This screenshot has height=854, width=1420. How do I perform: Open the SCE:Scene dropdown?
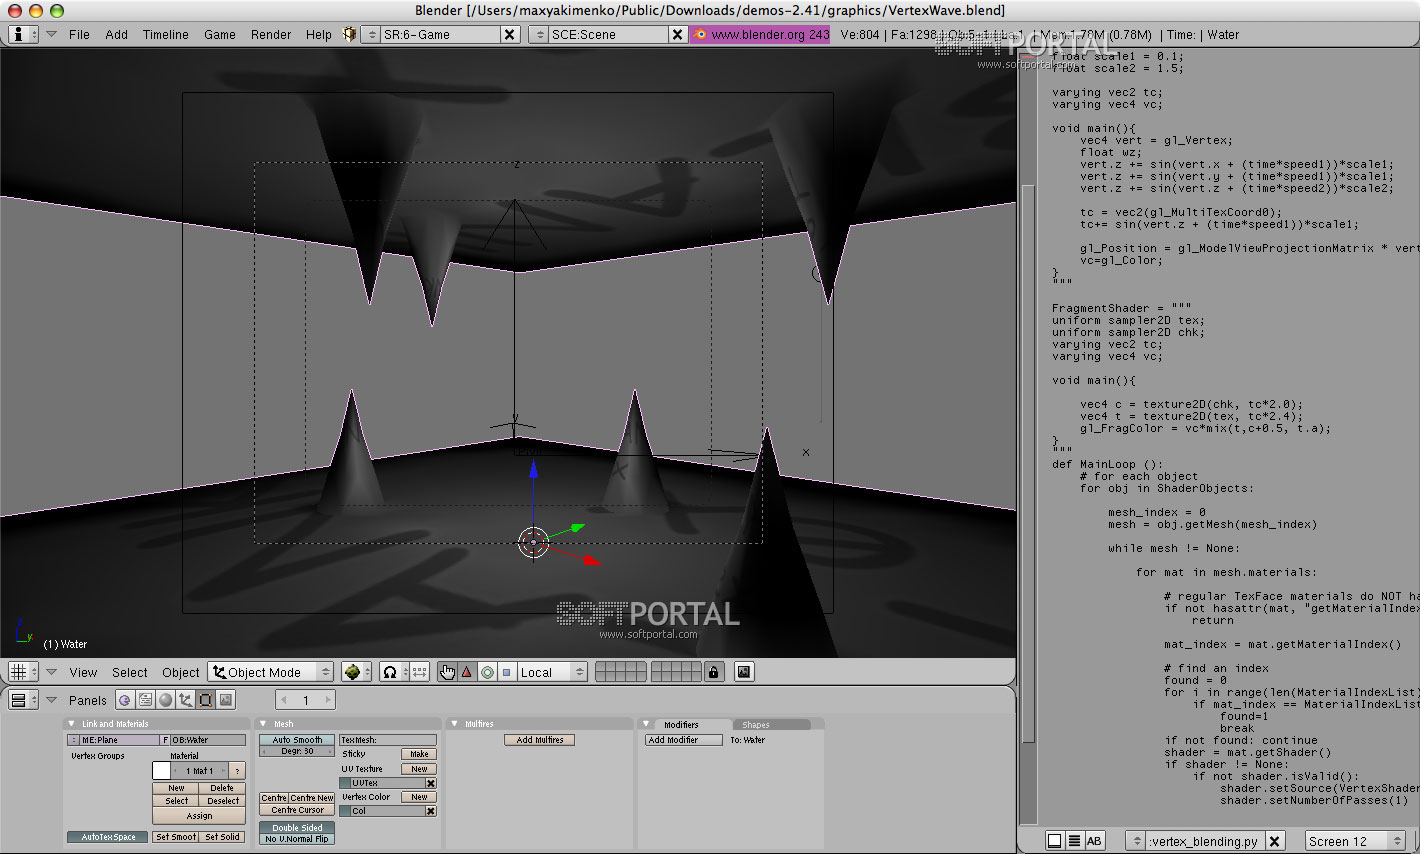pyautogui.click(x=539, y=34)
